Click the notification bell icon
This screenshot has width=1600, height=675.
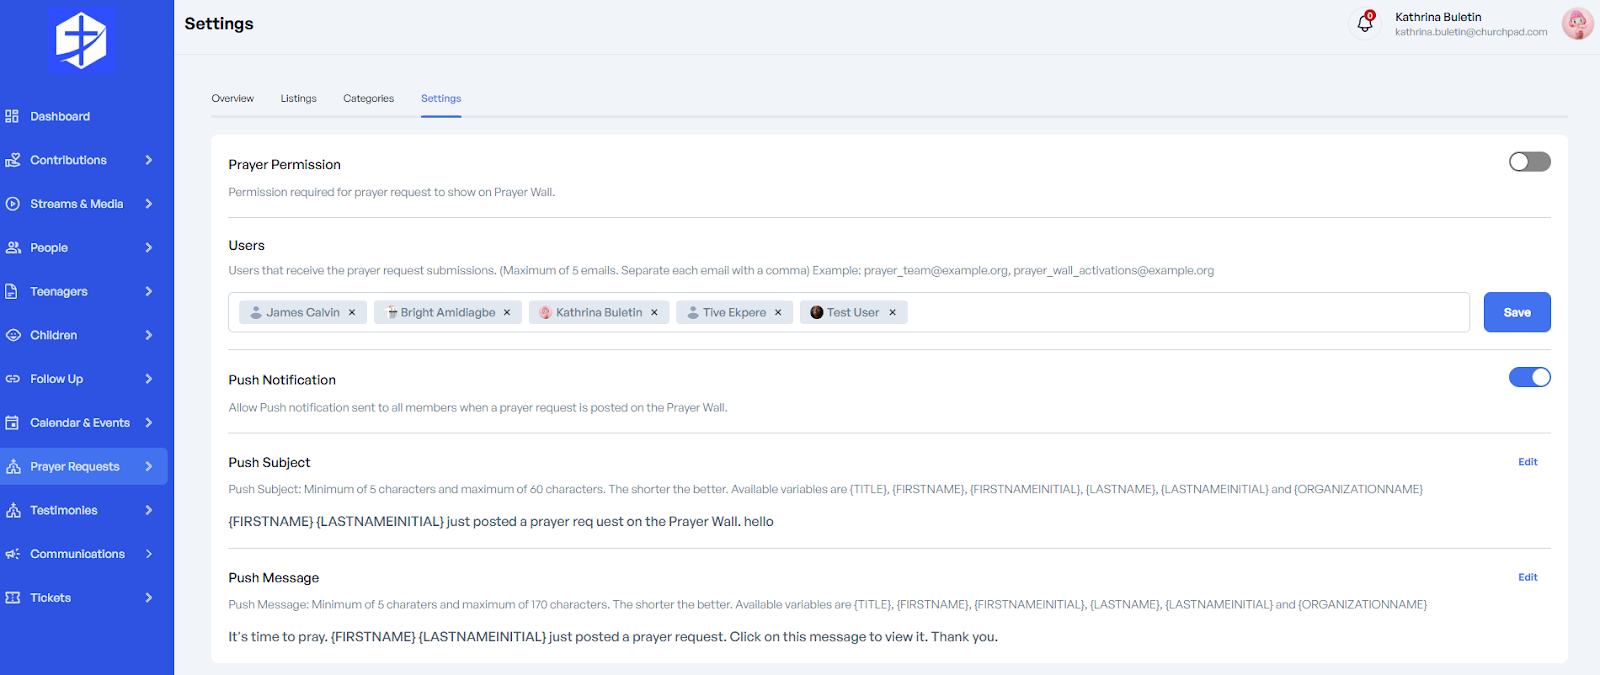tap(1364, 23)
